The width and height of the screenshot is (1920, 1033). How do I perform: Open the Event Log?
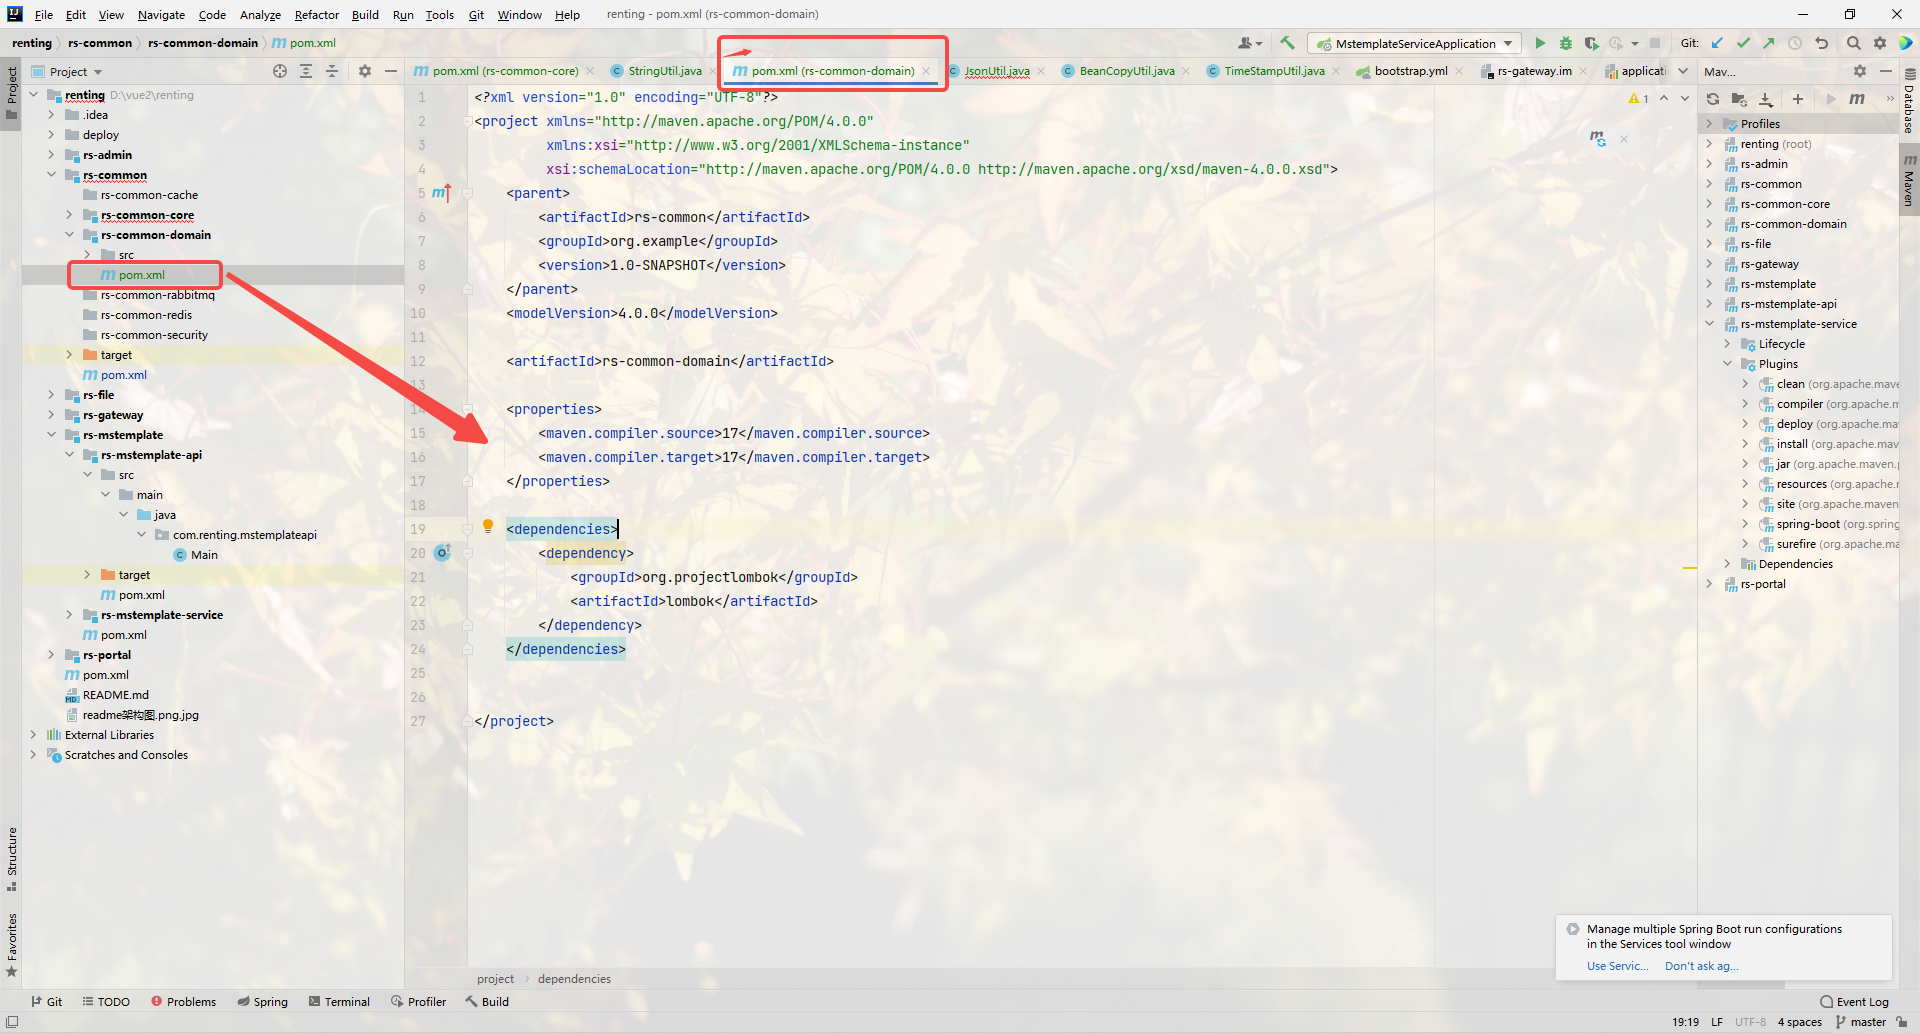pyautogui.click(x=1862, y=1001)
